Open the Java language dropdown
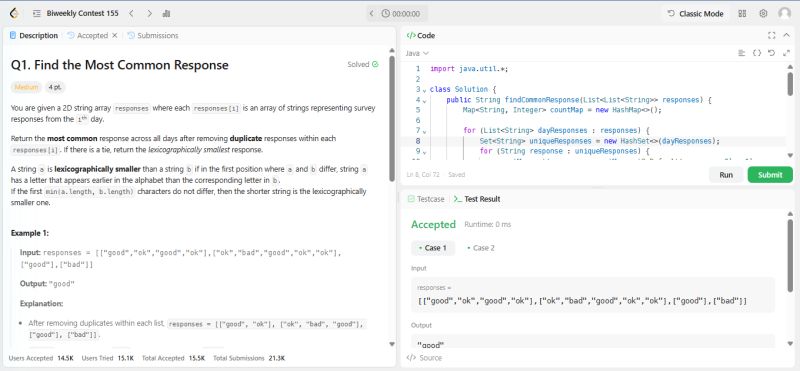The image size is (800, 371). tap(417, 53)
